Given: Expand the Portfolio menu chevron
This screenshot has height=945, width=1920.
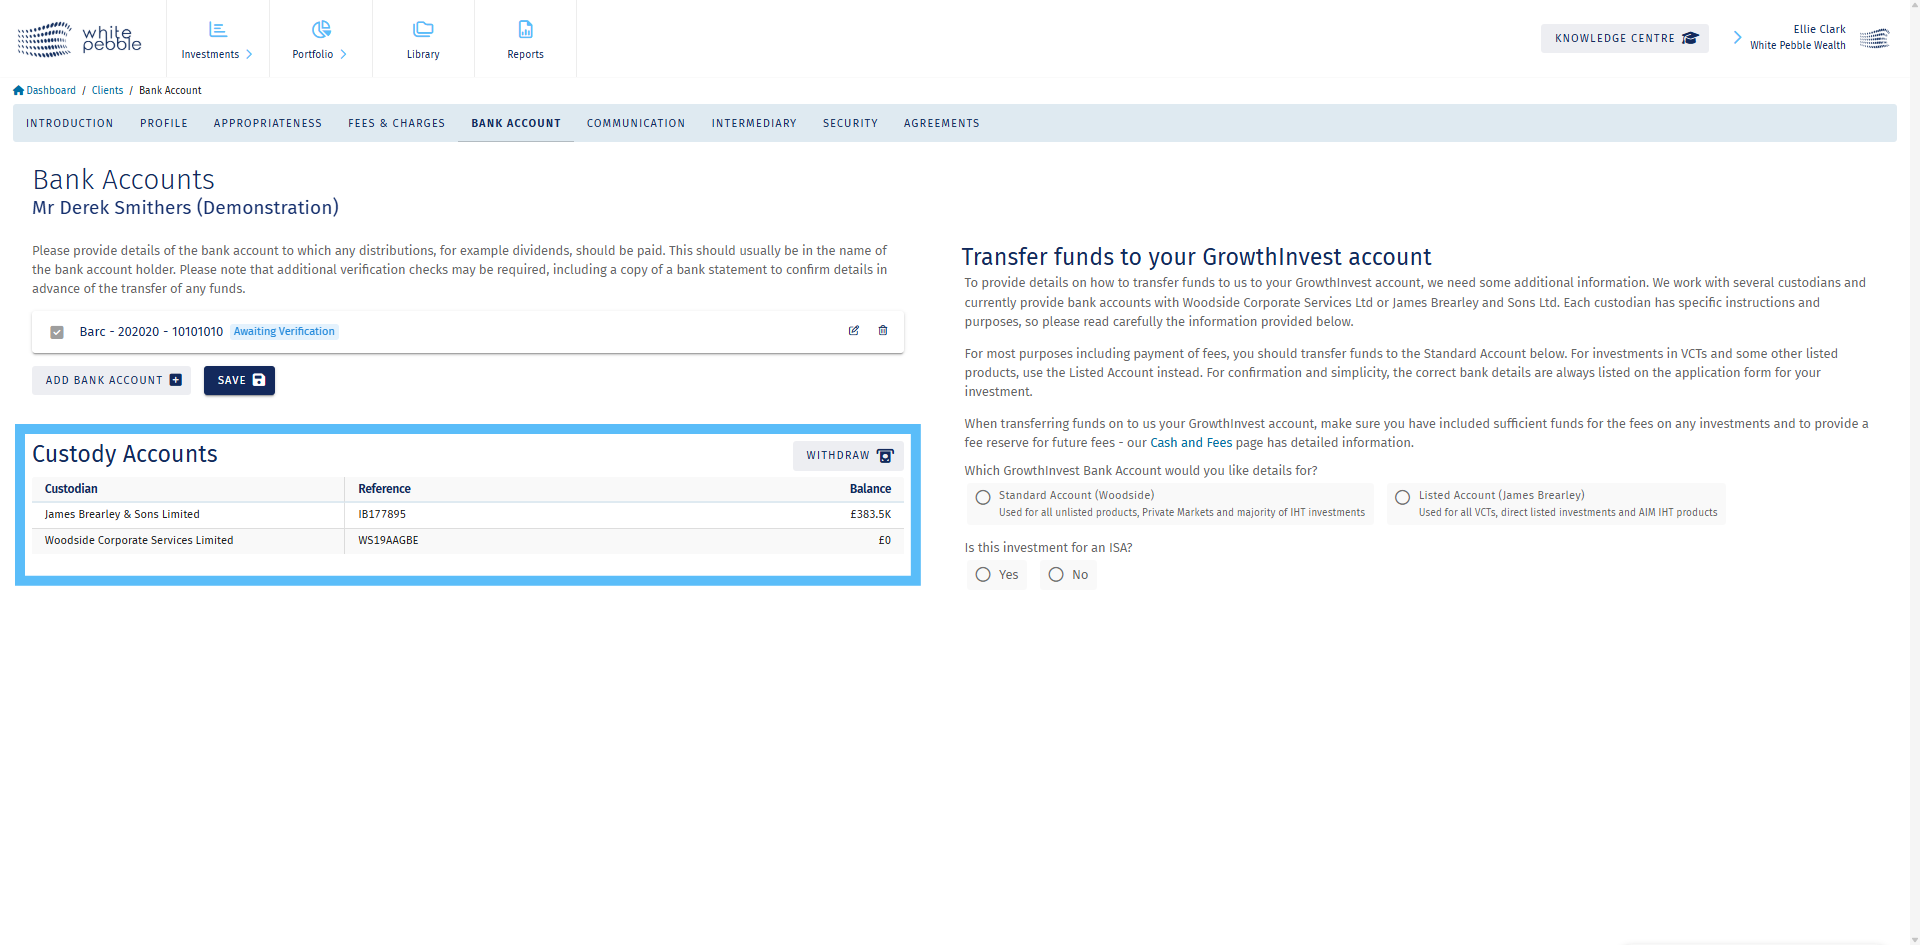Looking at the screenshot, I should tap(344, 54).
